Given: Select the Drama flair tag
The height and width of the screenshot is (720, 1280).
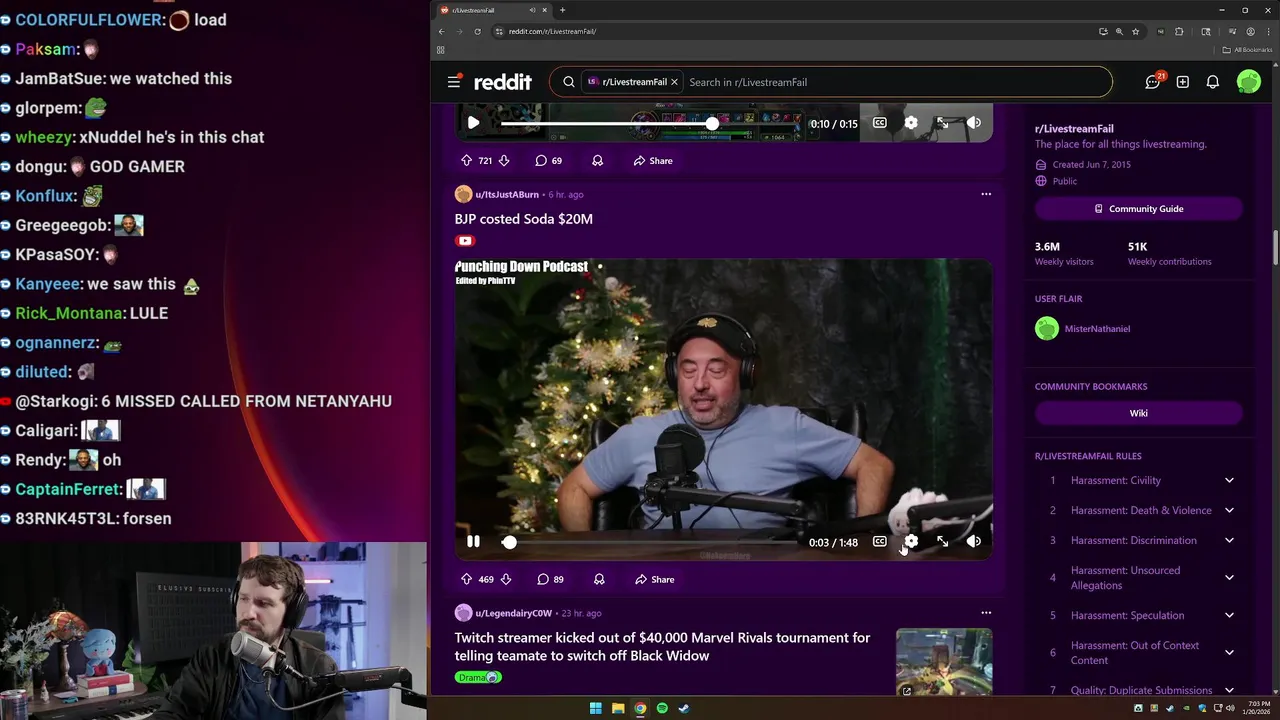Looking at the screenshot, I should 478,677.
